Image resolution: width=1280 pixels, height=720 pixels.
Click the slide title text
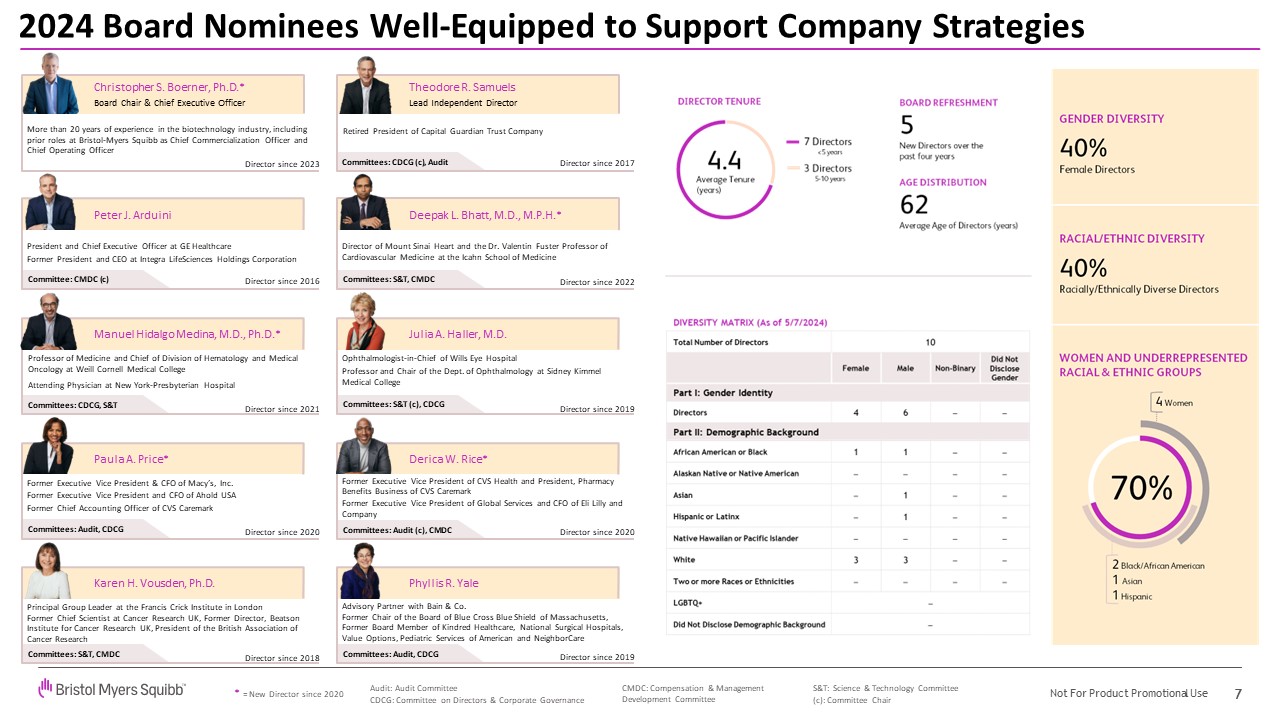click(x=552, y=27)
